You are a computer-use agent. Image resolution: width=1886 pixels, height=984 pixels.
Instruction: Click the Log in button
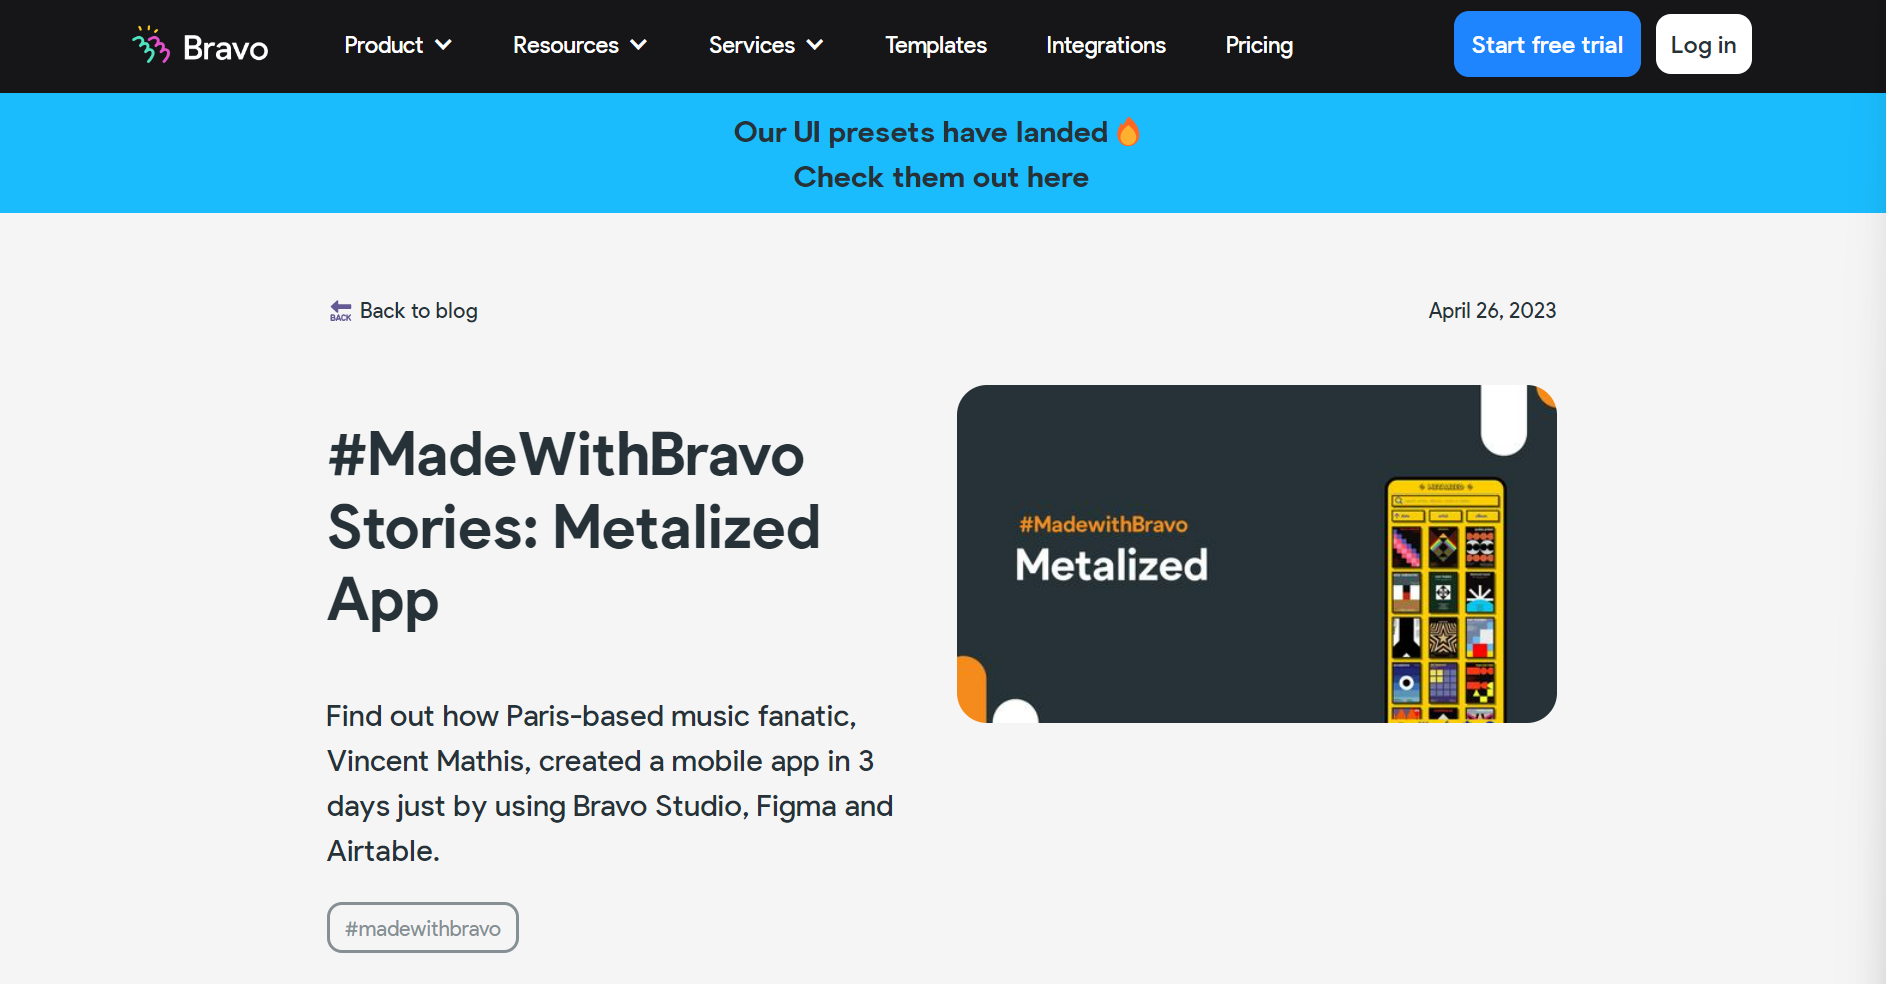click(x=1703, y=44)
